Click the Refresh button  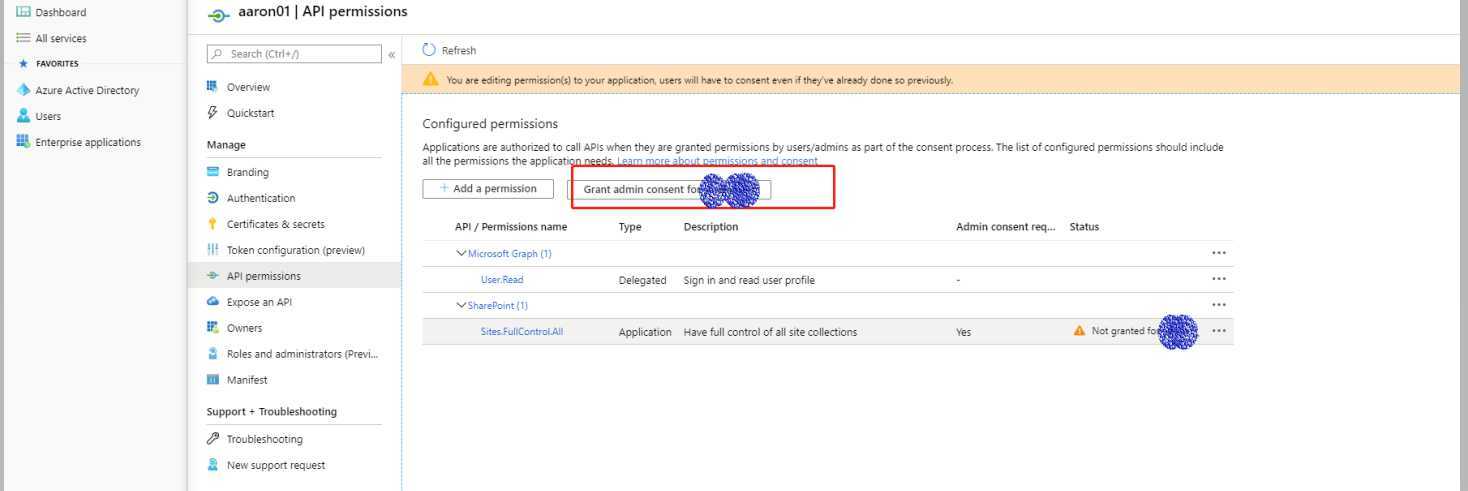pyautogui.click(x=450, y=50)
